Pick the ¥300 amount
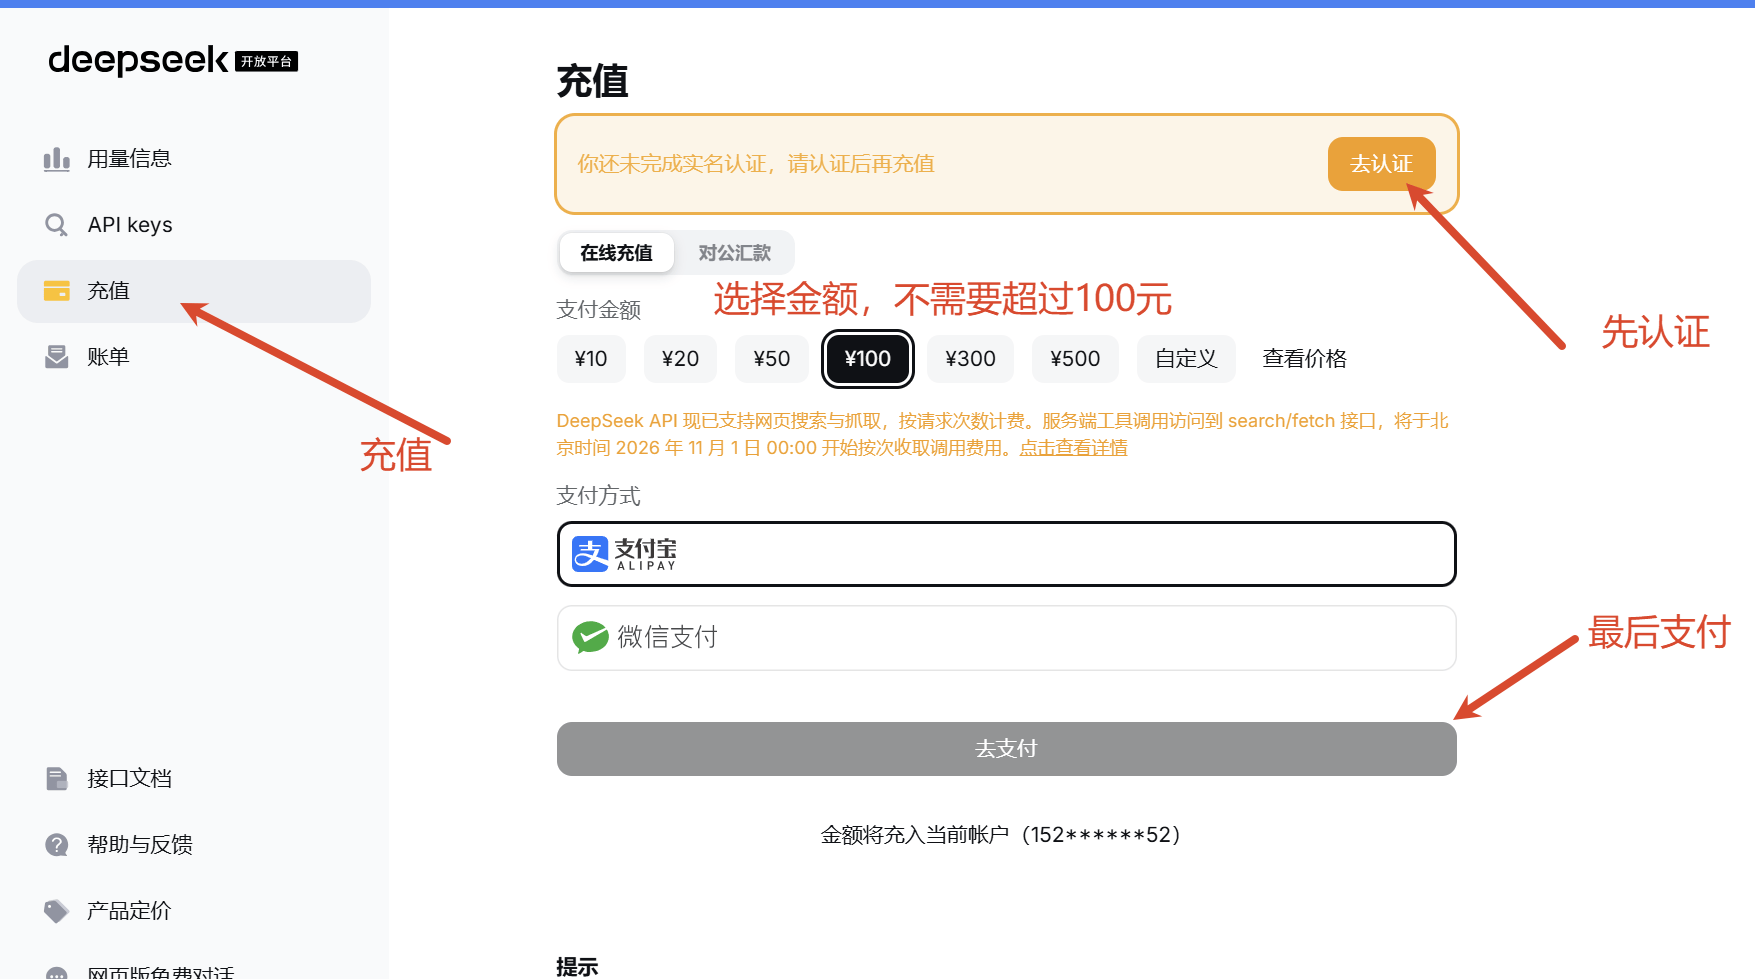The width and height of the screenshot is (1755, 979). coord(970,359)
